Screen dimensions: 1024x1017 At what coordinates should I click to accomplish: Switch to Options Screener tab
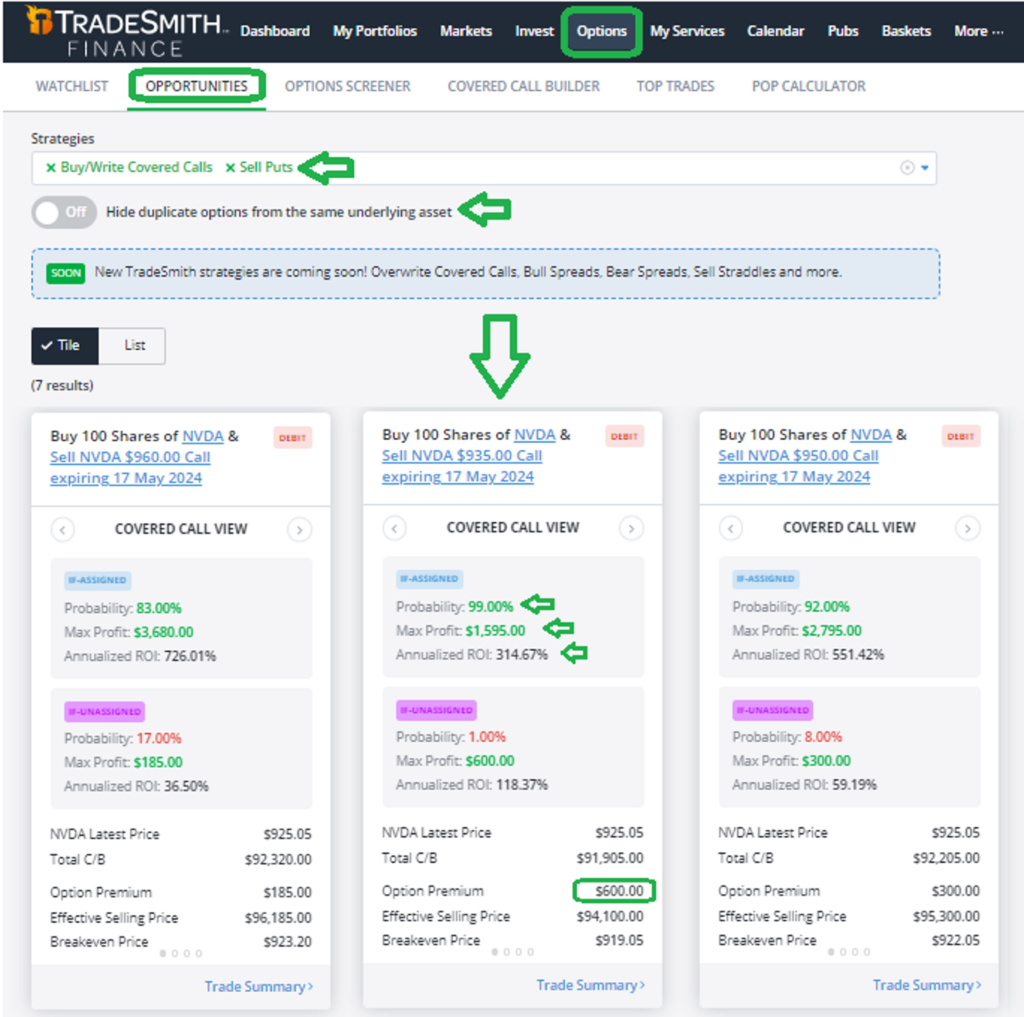(x=347, y=86)
